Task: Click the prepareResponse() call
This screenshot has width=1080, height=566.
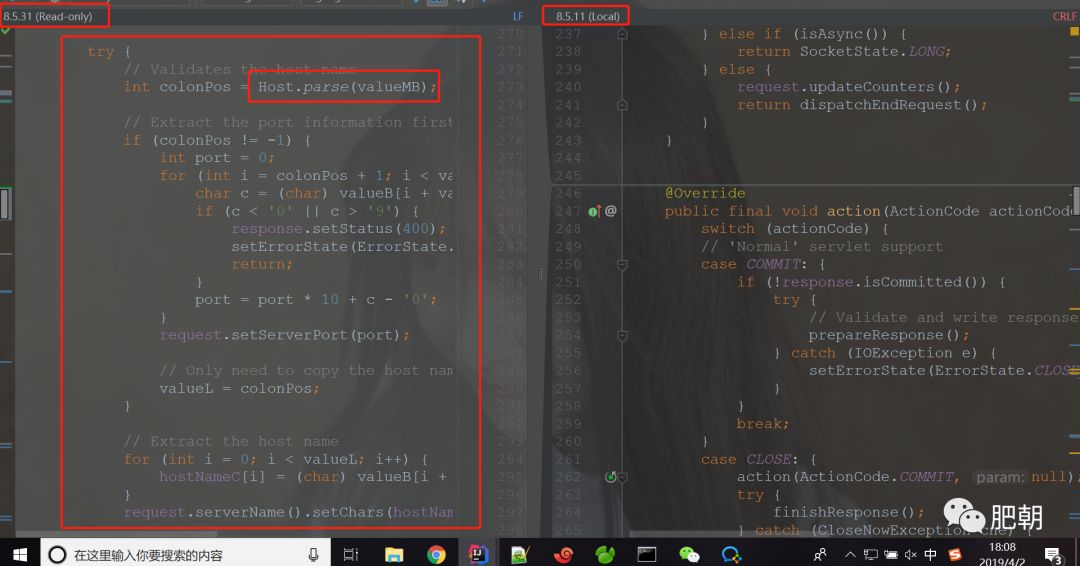Action: click(x=889, y=335)
